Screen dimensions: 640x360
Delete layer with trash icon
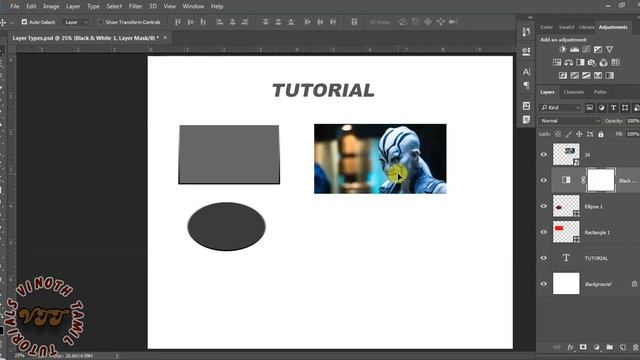tap(635, 347)
